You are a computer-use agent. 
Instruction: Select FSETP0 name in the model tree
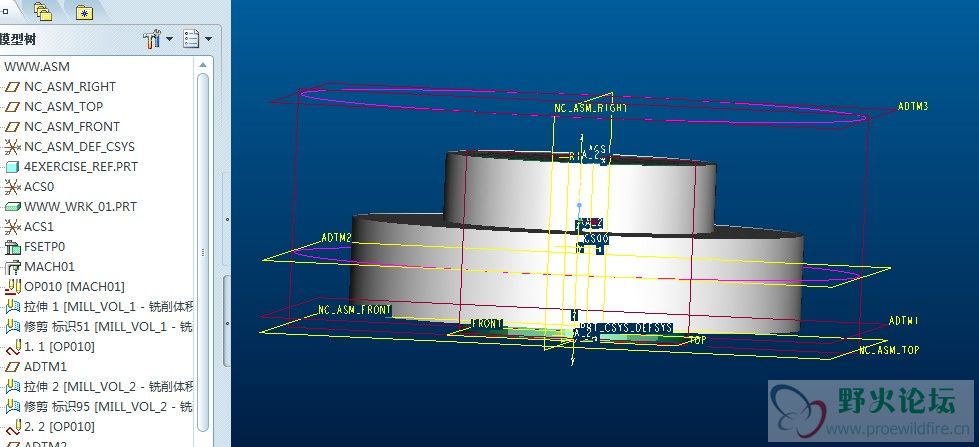(x=44, y=247)
